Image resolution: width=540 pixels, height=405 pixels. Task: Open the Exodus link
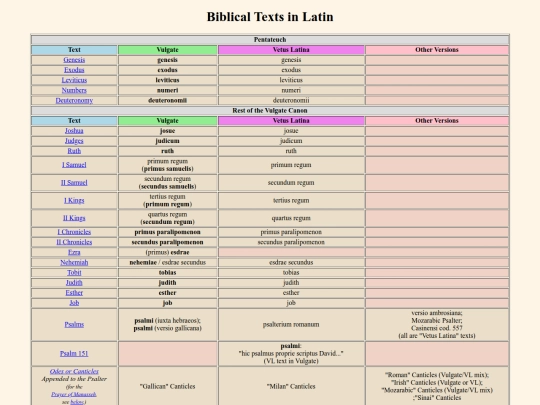pyautogui.click(x=74, y=70)
